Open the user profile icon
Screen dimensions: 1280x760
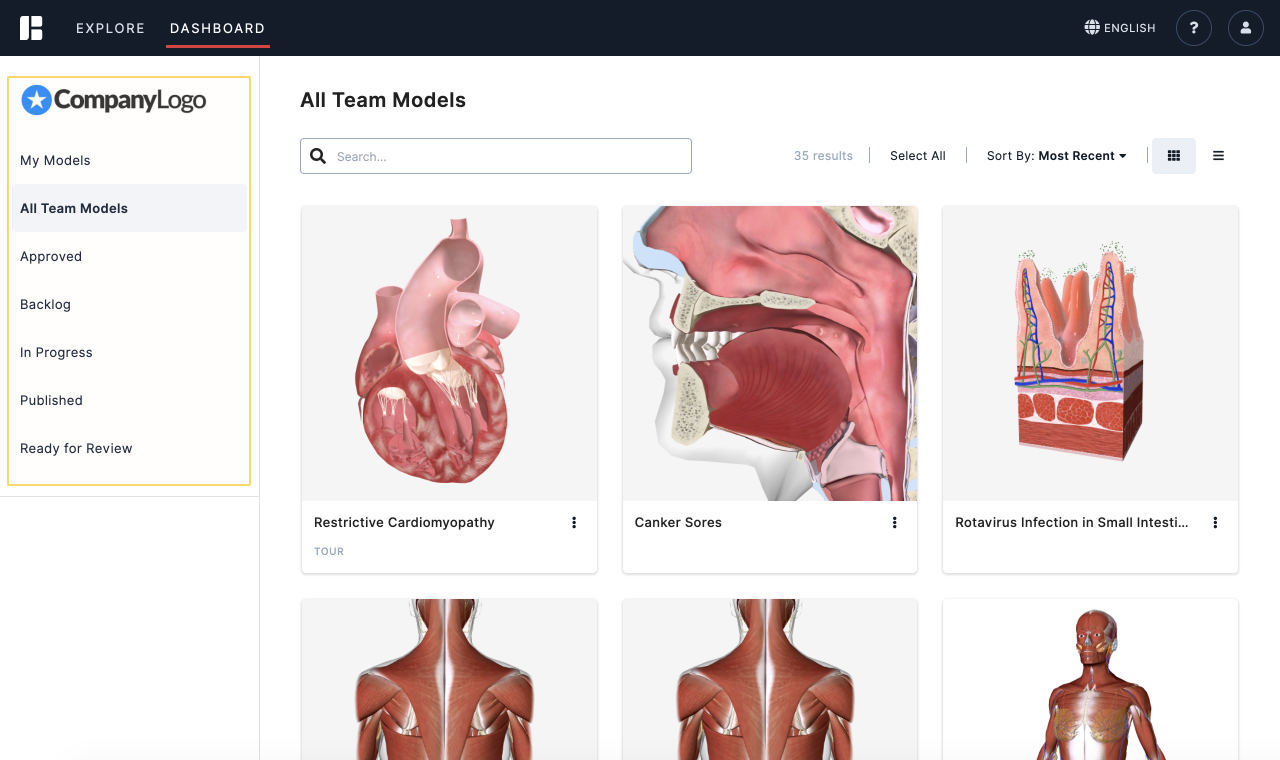(1246, 28)
